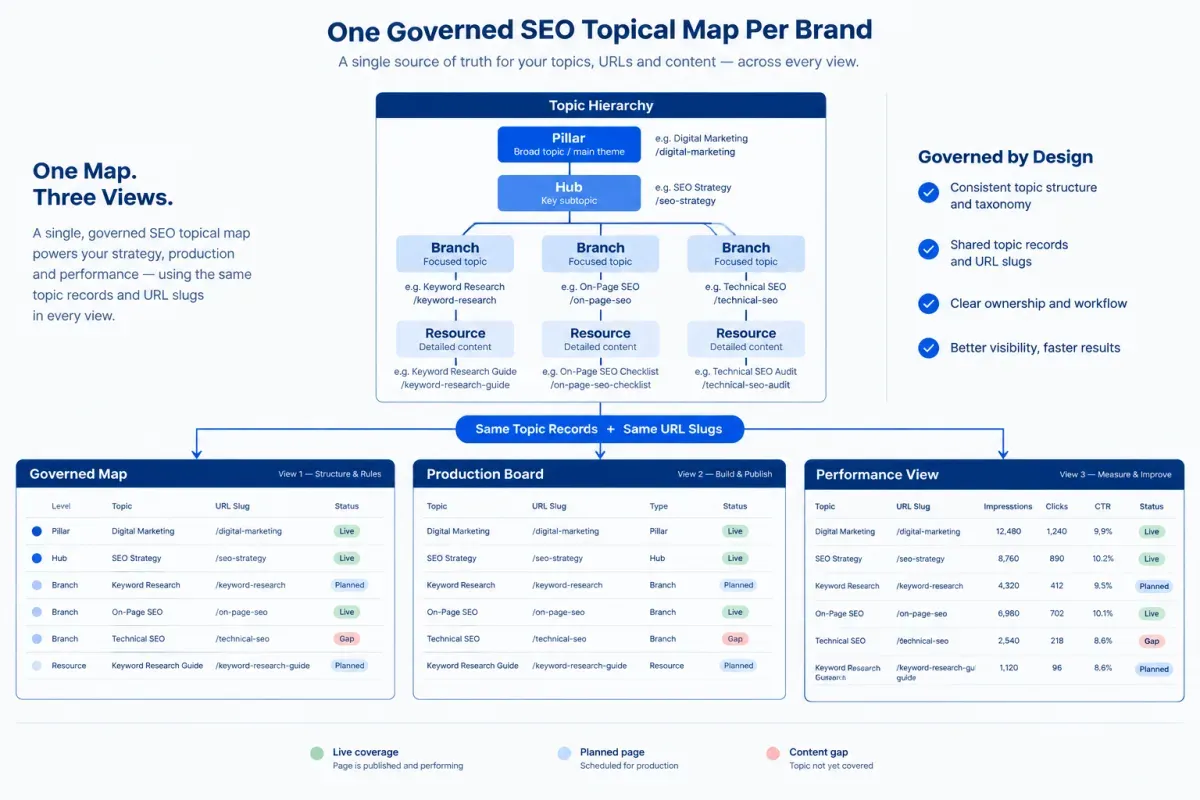Click the View 1 — Structure & Rules label
The height and width of the screenshot is (800, 1200).
[x=330, y=474]
